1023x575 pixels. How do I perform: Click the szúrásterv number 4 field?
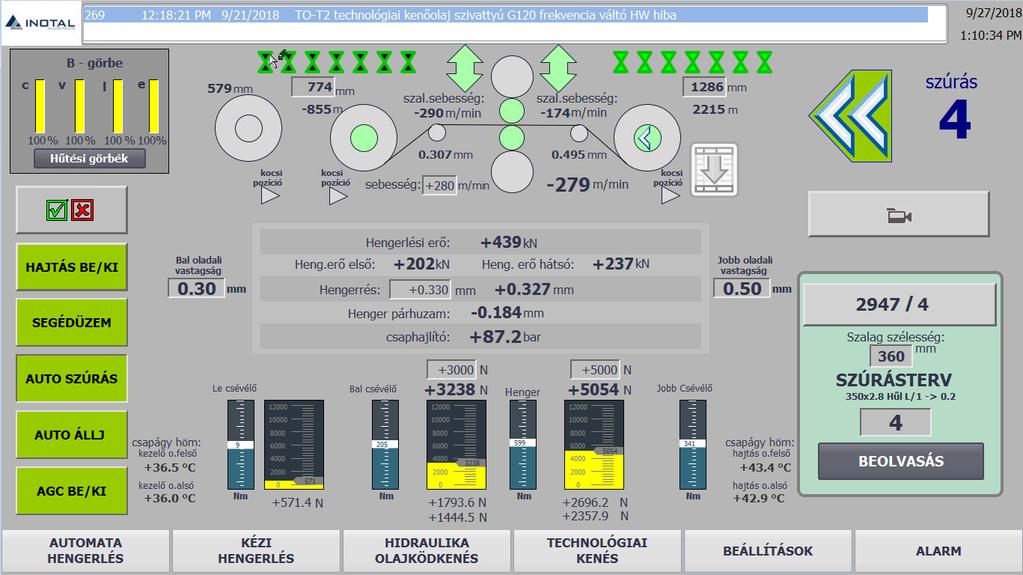pos(895,422)
